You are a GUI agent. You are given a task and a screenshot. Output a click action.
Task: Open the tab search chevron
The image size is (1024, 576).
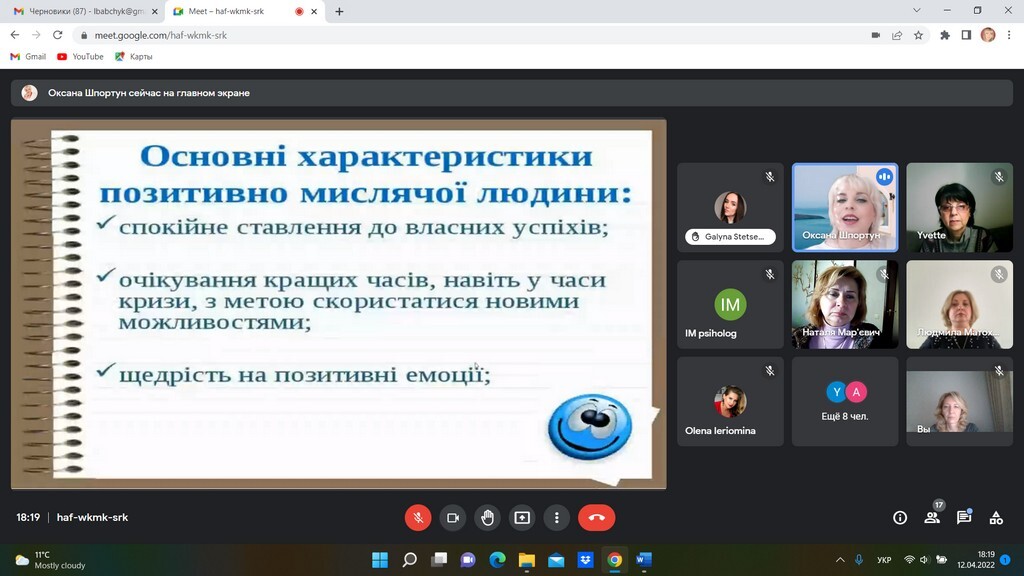pos(917,10)
